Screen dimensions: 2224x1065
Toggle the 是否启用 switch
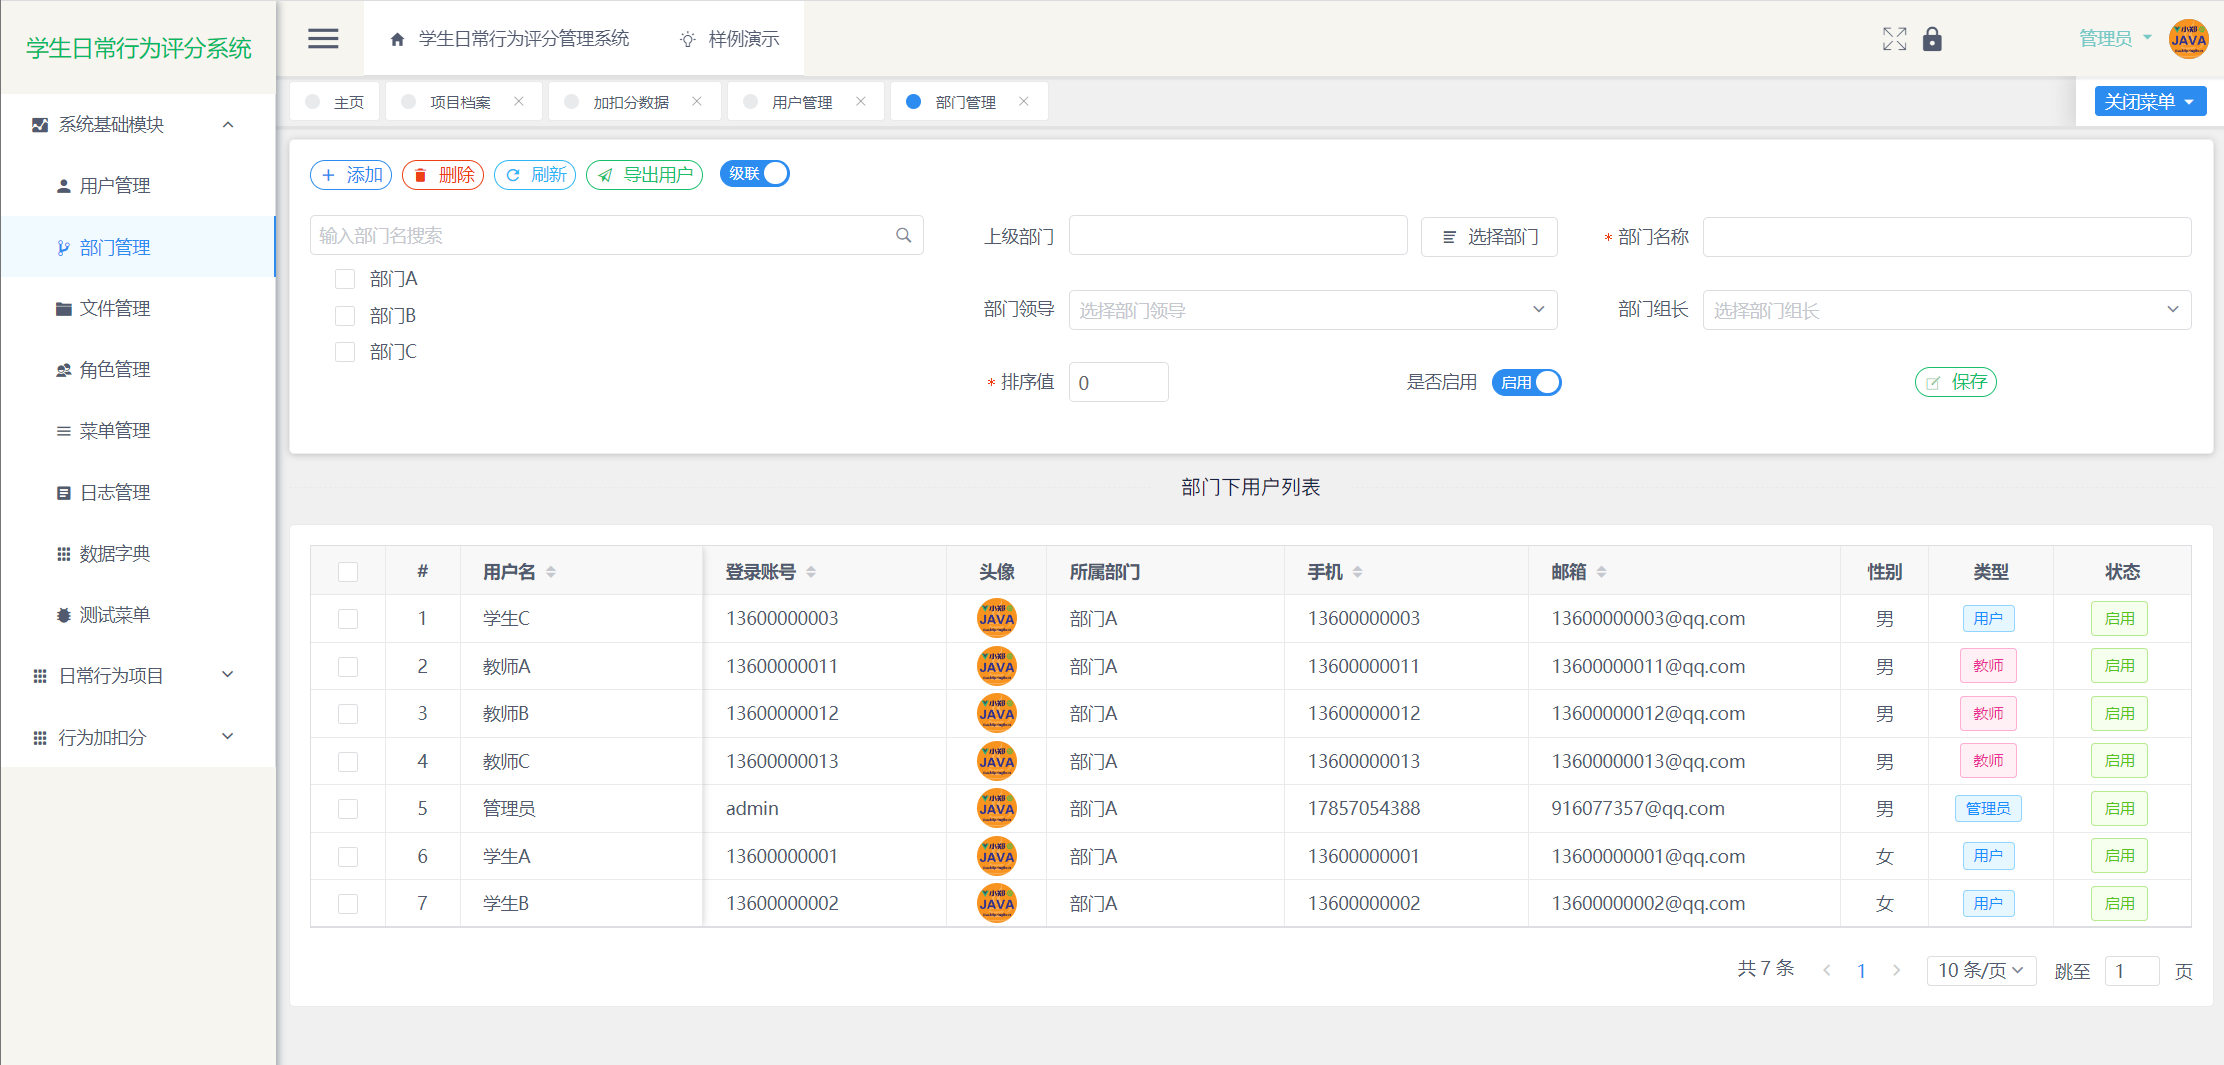[1526, 383]
